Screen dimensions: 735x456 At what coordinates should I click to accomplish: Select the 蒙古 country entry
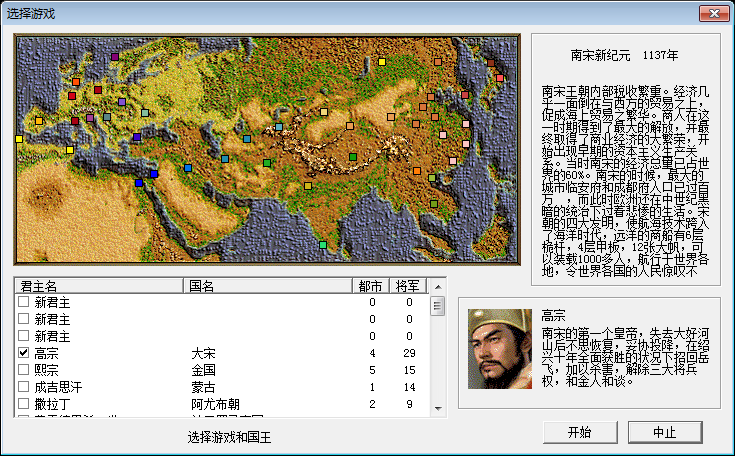pos(203,387)
